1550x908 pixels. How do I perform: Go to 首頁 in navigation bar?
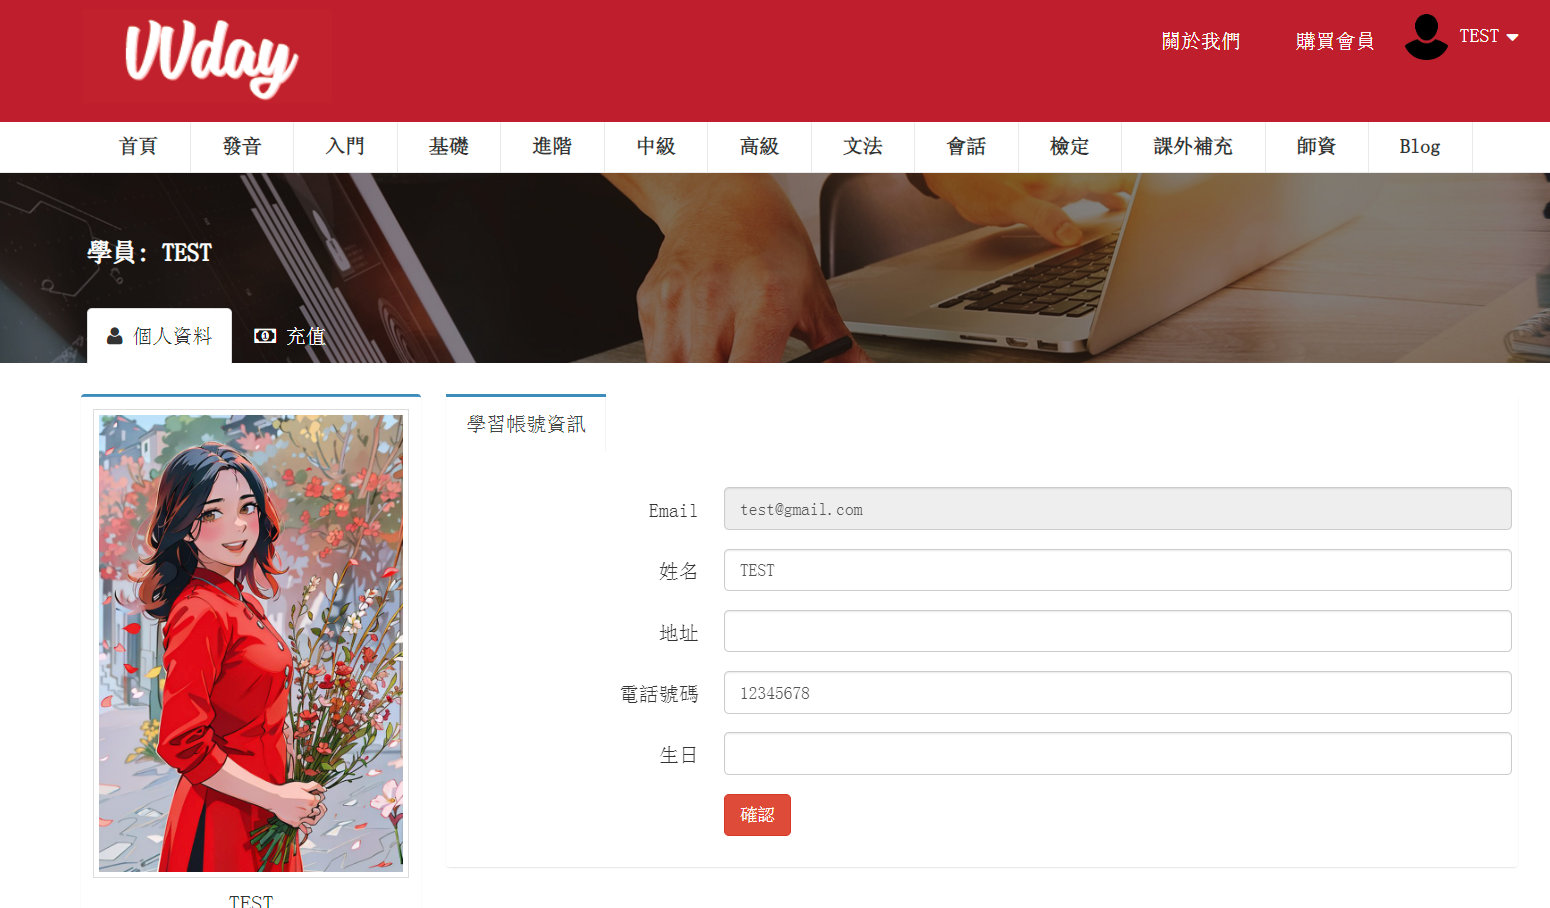(138, 147)
